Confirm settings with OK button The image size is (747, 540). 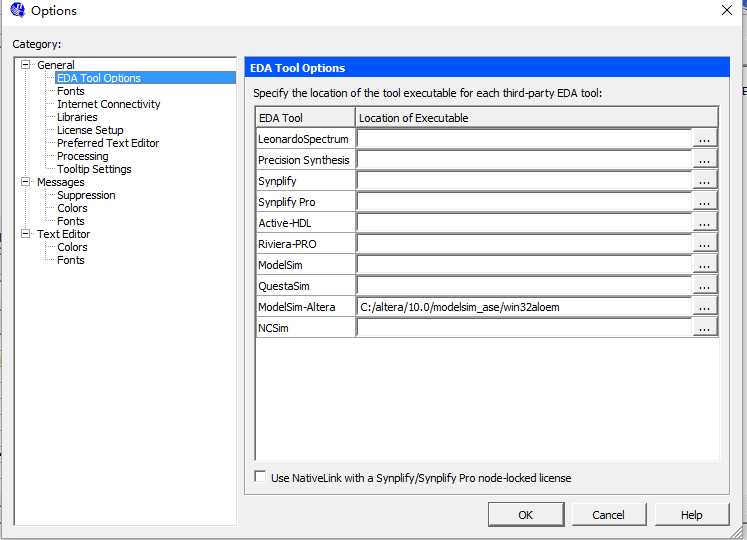tap(525, 515)
